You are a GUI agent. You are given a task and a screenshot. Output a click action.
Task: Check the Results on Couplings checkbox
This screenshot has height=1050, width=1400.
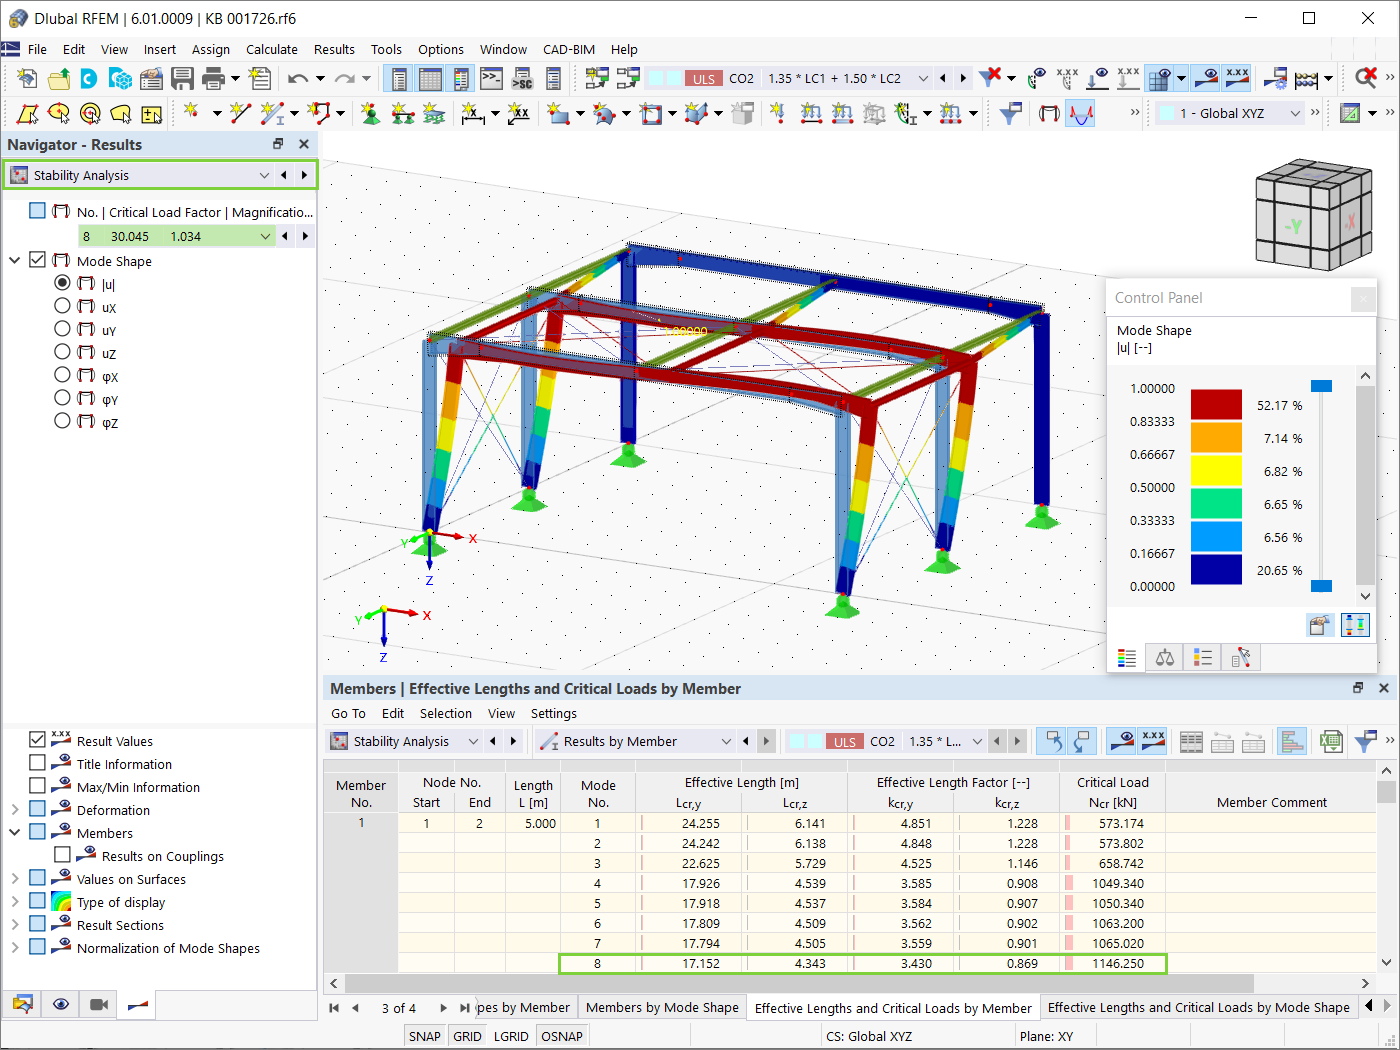click(62, 855)
